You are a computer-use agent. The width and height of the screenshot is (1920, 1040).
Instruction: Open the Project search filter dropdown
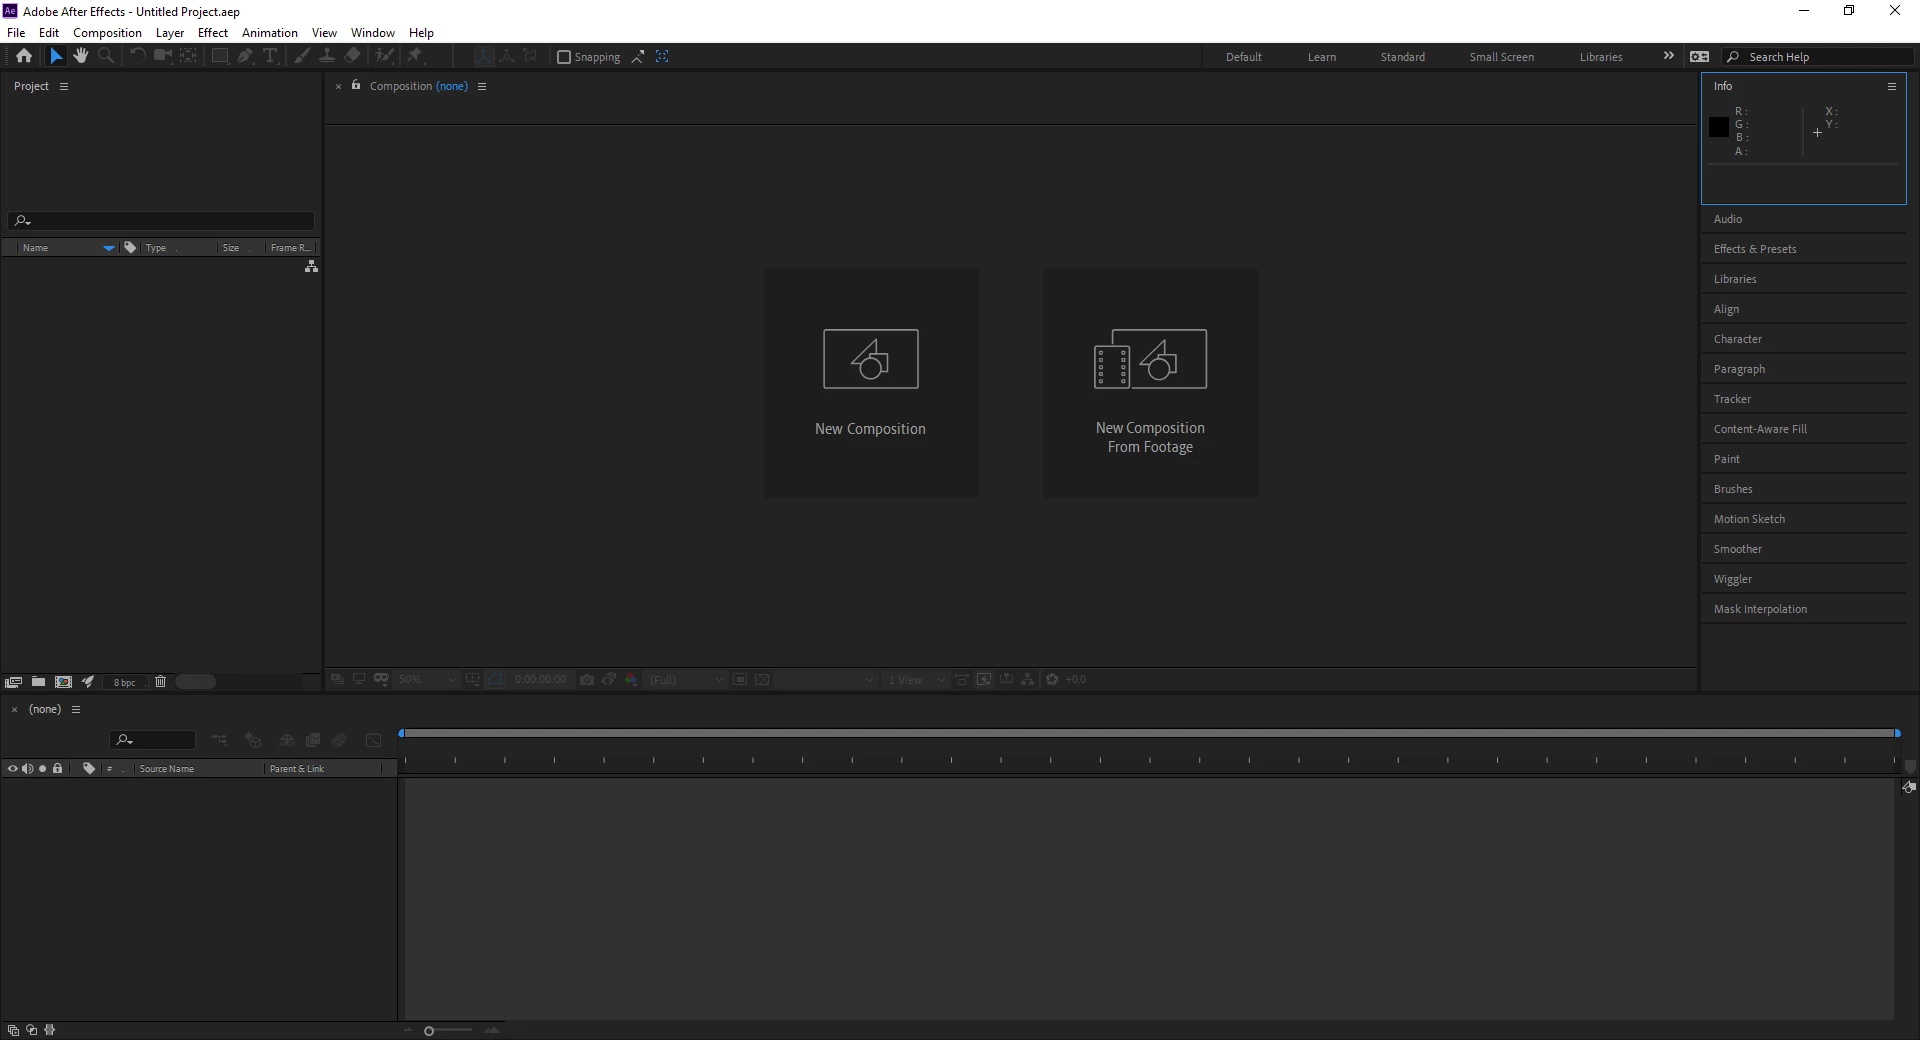22,221
